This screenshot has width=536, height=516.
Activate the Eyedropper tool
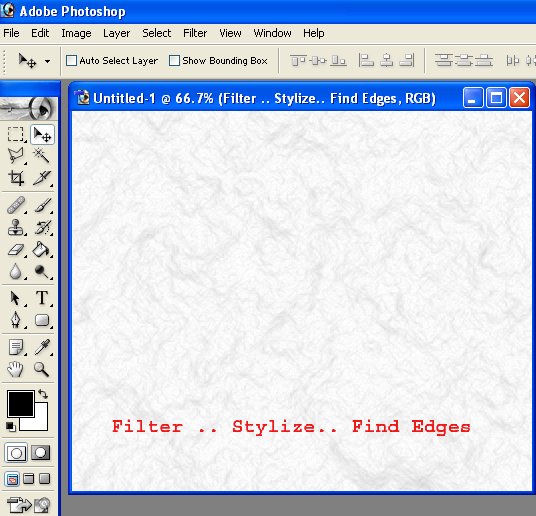42,347
